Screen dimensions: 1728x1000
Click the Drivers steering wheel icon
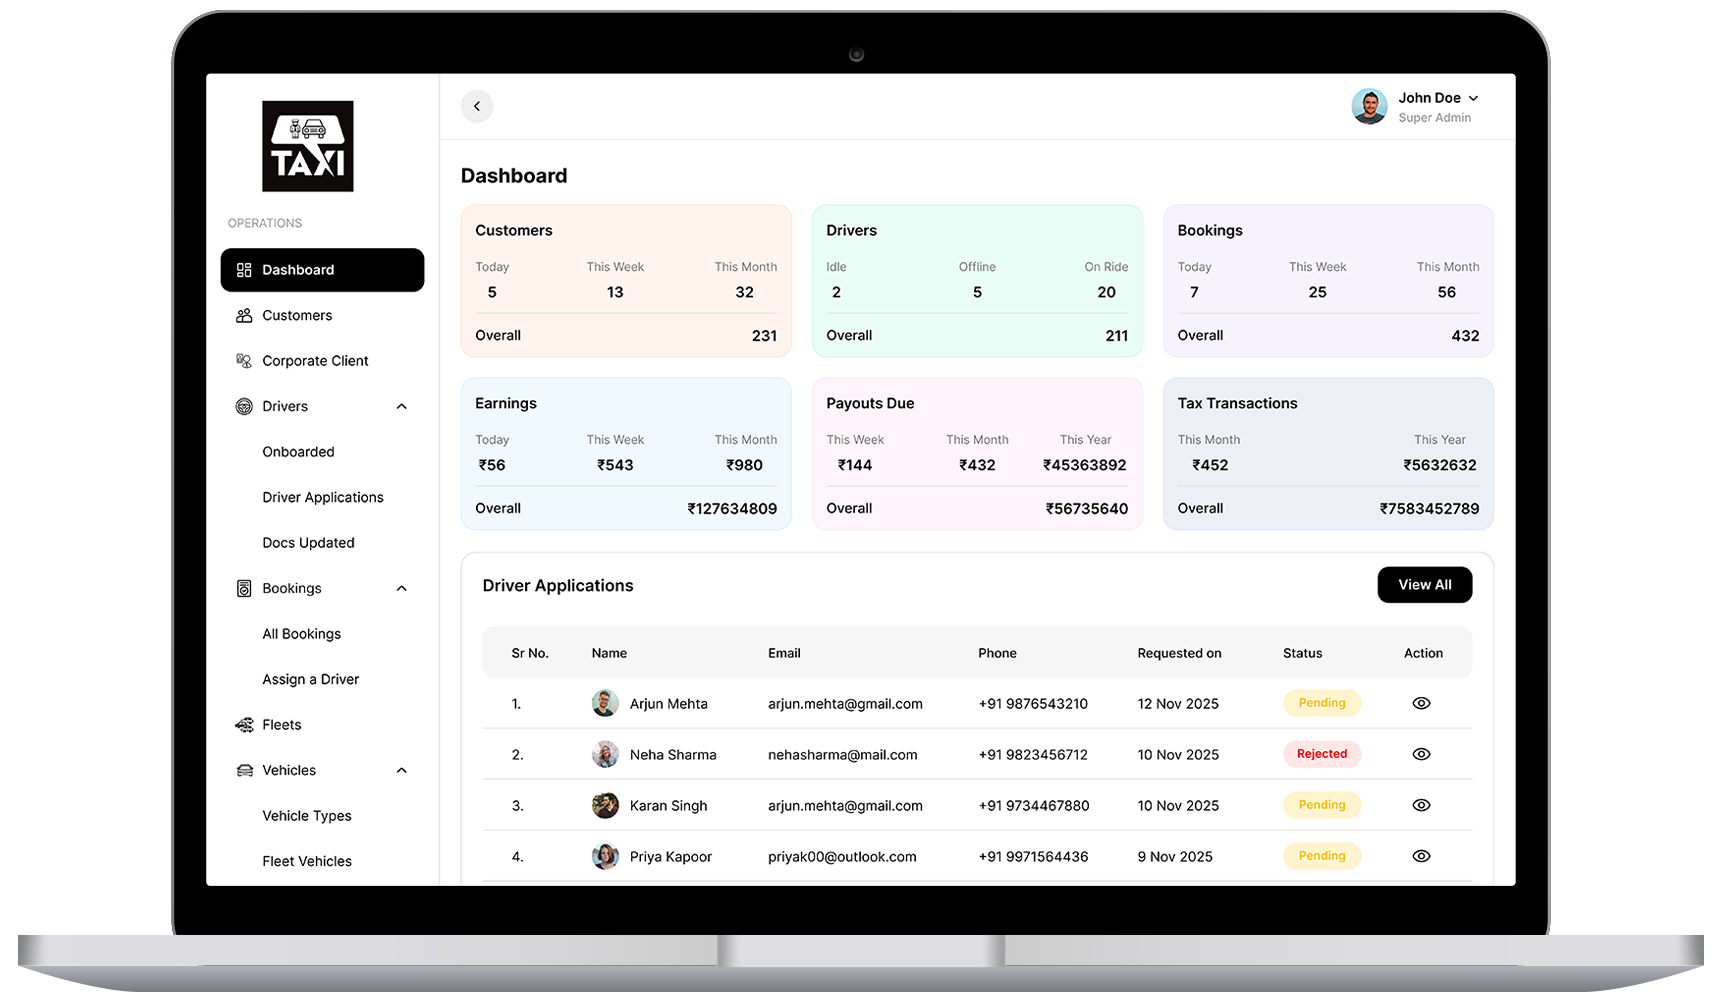244,406
